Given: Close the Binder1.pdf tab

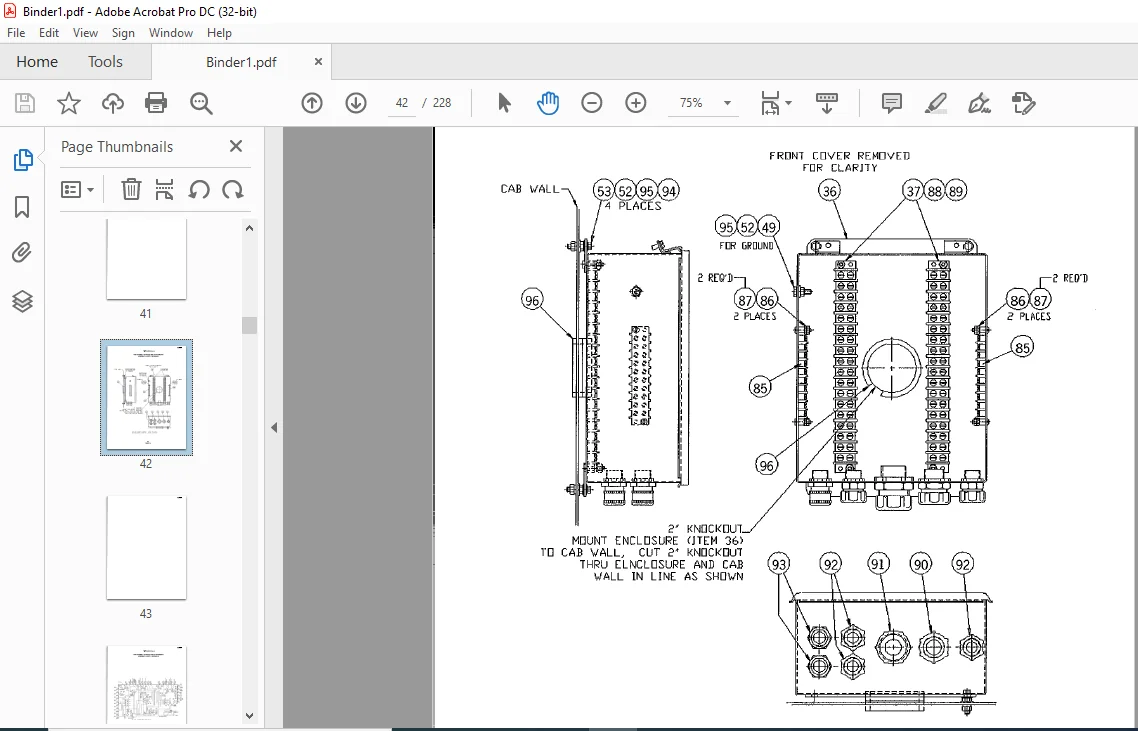Looking at the screenshot, I should [x=318, y=62].
